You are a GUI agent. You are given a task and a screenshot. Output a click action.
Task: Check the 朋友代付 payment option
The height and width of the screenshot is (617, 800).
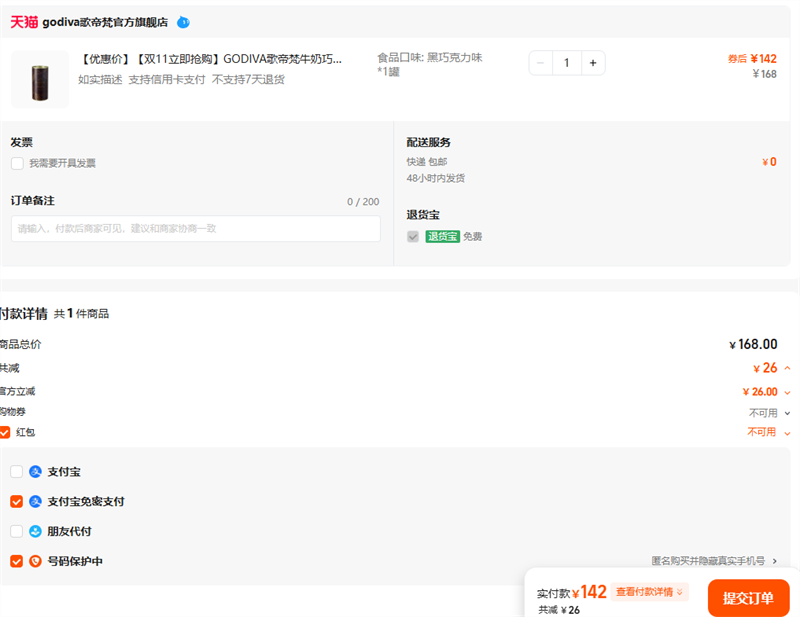pos(16,531)
